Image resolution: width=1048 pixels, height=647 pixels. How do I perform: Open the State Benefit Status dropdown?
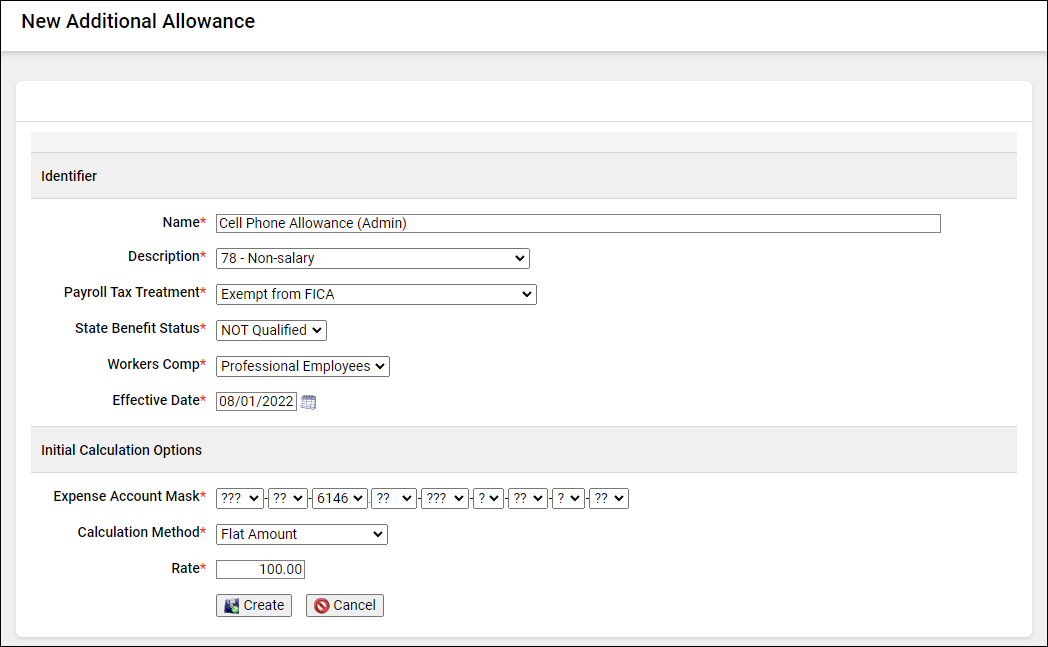(x=271, y=330)
